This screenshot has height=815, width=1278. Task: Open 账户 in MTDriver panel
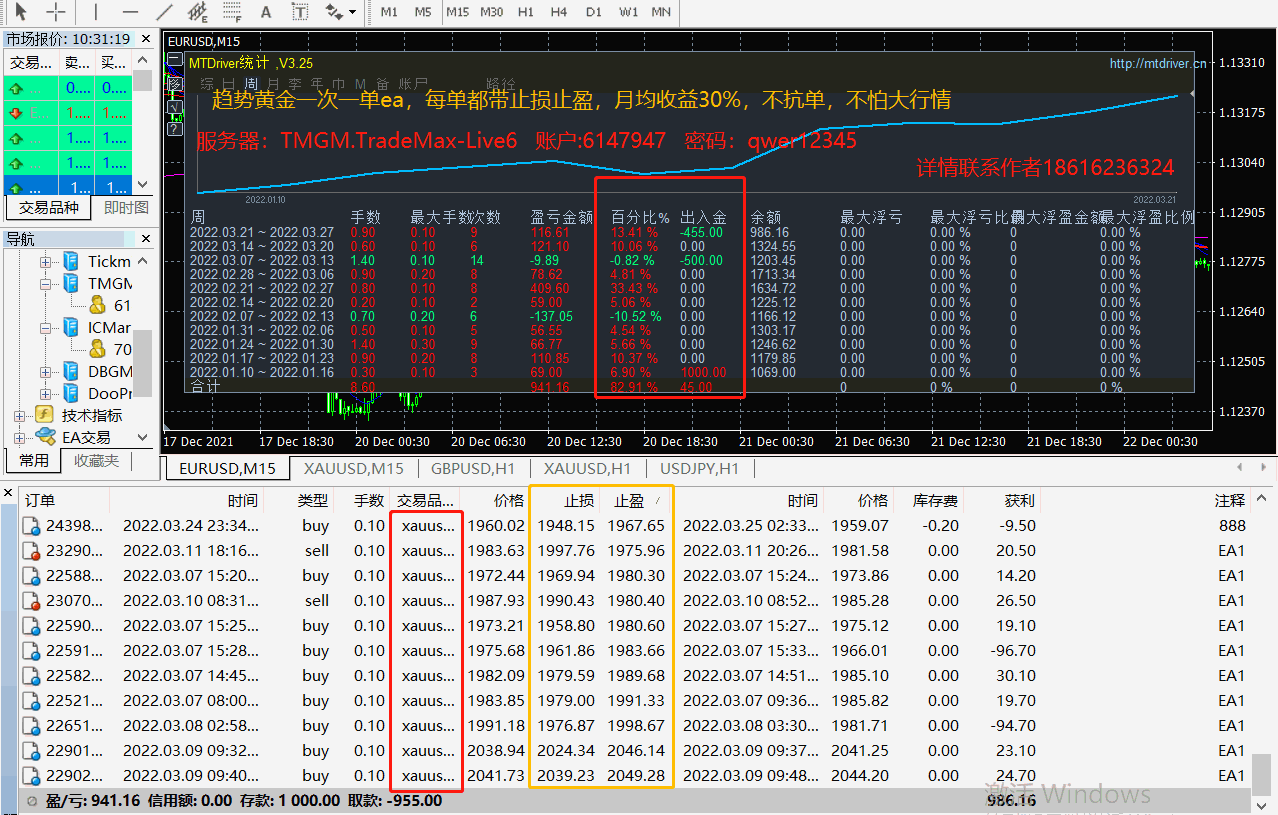tap(413, 84)
